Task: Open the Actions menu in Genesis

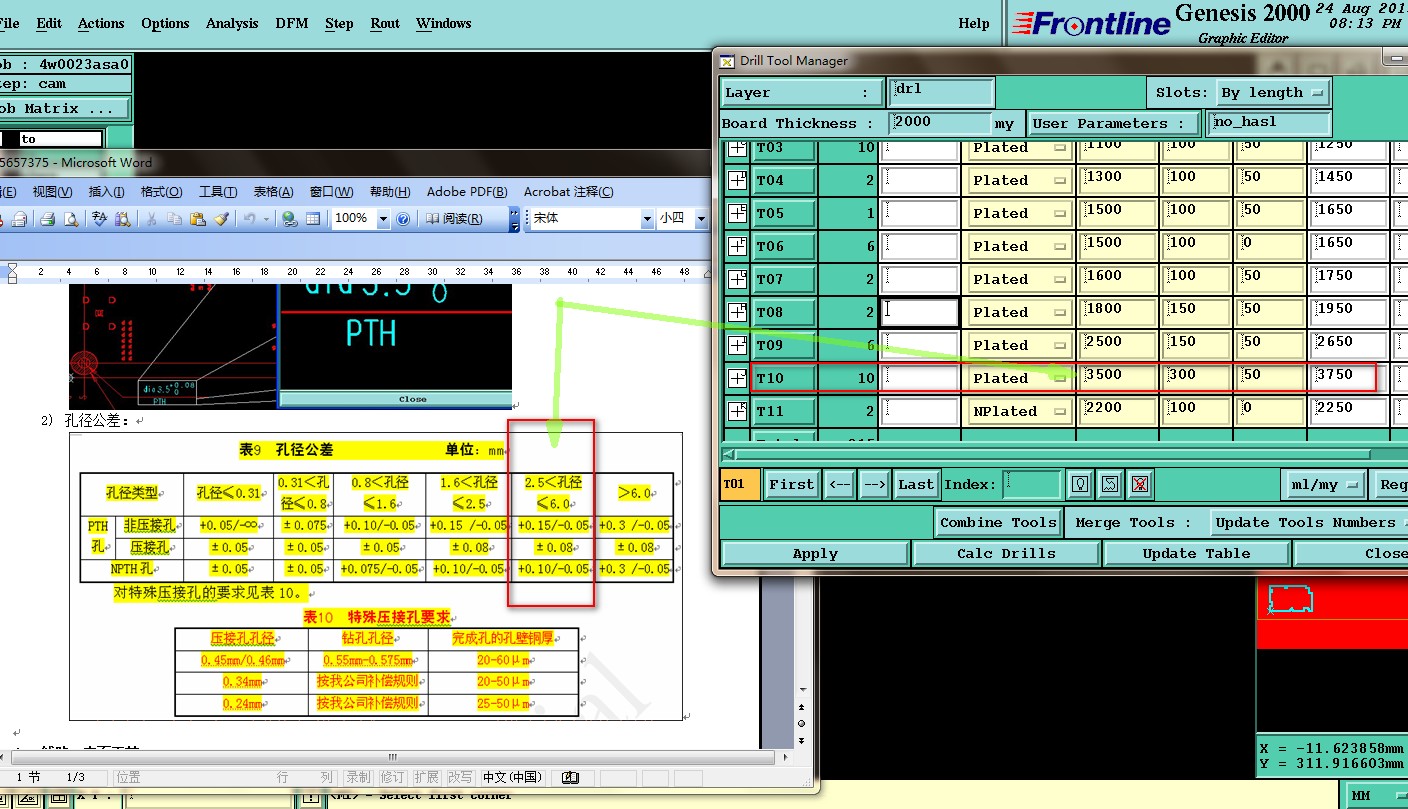Action: tap(101, 23)
